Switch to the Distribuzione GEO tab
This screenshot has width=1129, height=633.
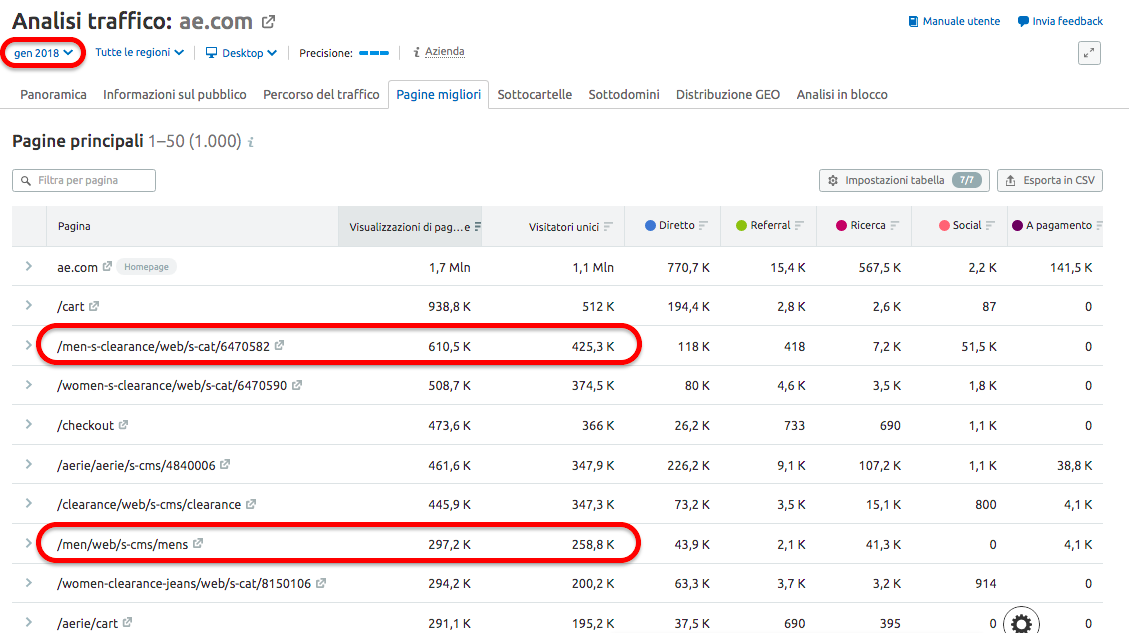coord(727,94)
